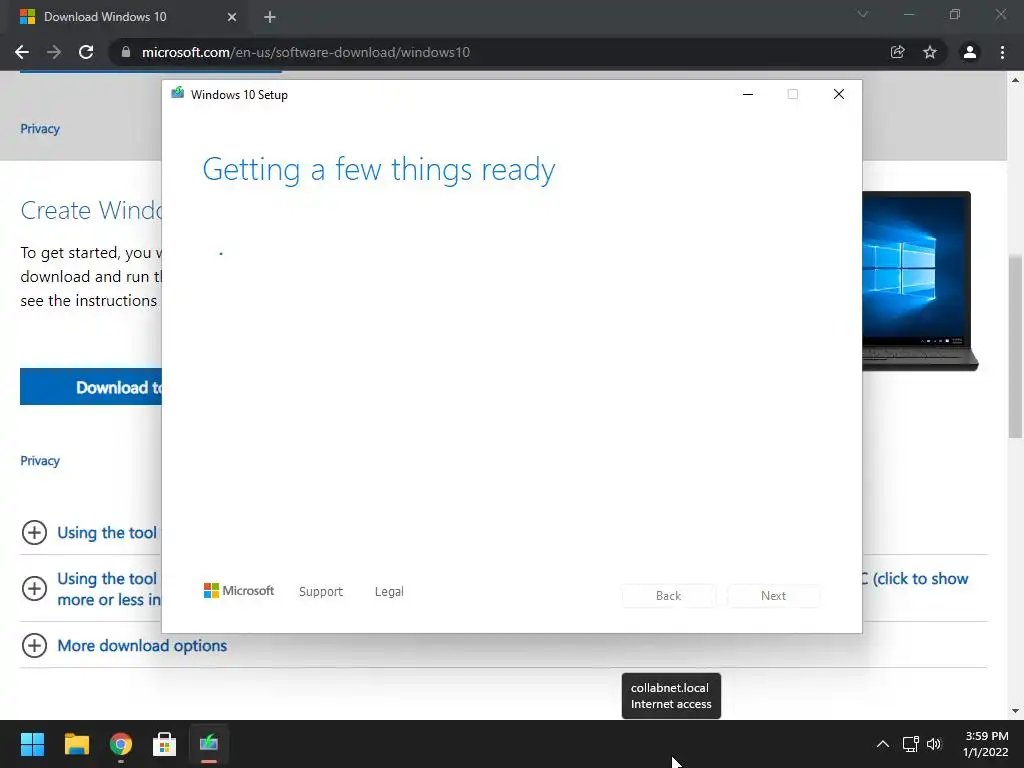The width and height of the screenshot is (1024, 768).
Task: Click scrollbar up arrow on webpage
Action: tap(1015, 80)
